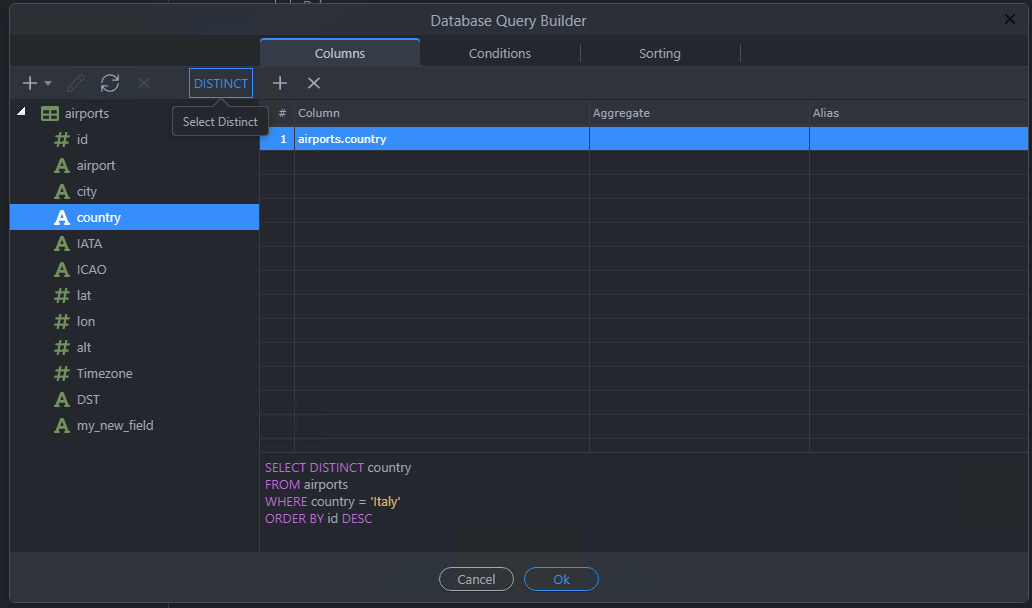Click the remove table X icon
Viewport: 1032px width, 608px height.
tap(144, 83)
